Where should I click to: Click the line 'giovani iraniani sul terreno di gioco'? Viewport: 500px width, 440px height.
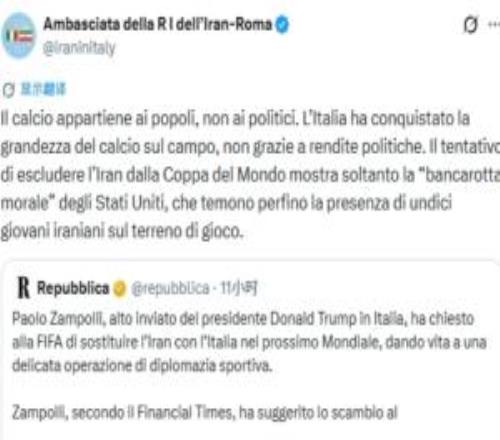(x=121, y=231)
